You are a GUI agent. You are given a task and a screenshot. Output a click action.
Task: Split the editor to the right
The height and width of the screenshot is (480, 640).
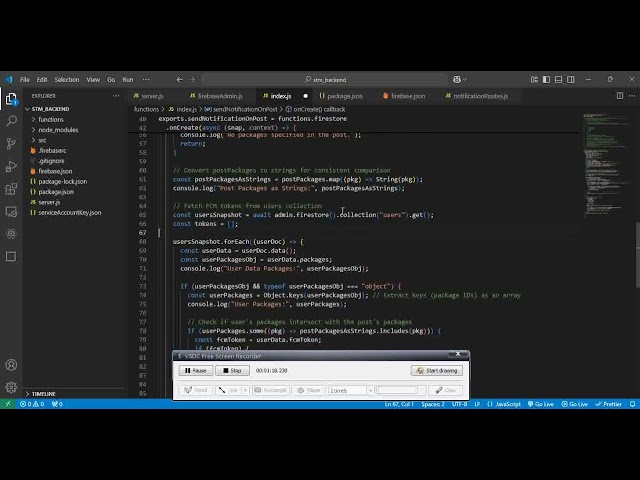pyautogui.click(x=620, y=96)
